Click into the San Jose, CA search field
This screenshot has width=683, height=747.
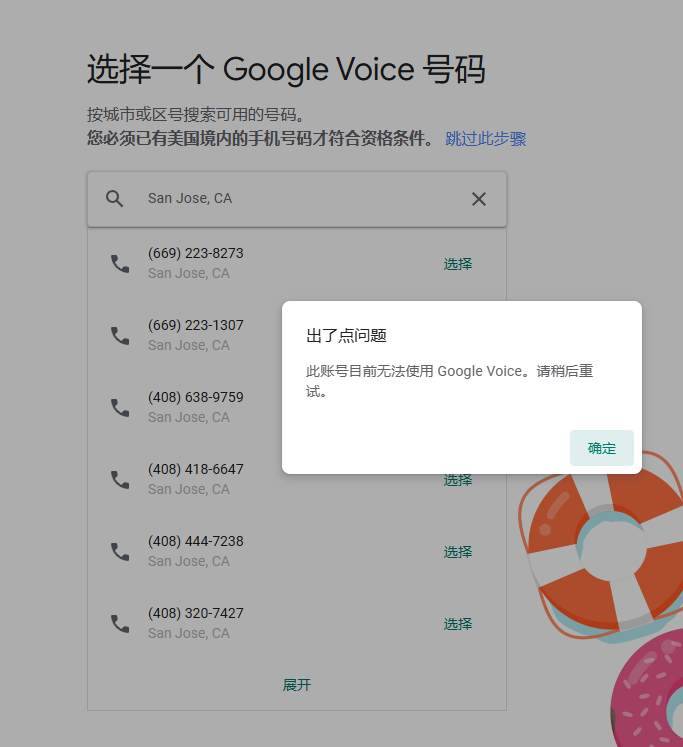click(x=297, y=199)
